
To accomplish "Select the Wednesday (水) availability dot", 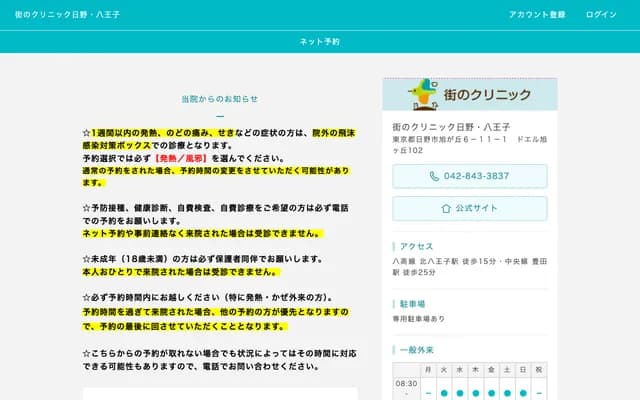I will pos(460,393).
